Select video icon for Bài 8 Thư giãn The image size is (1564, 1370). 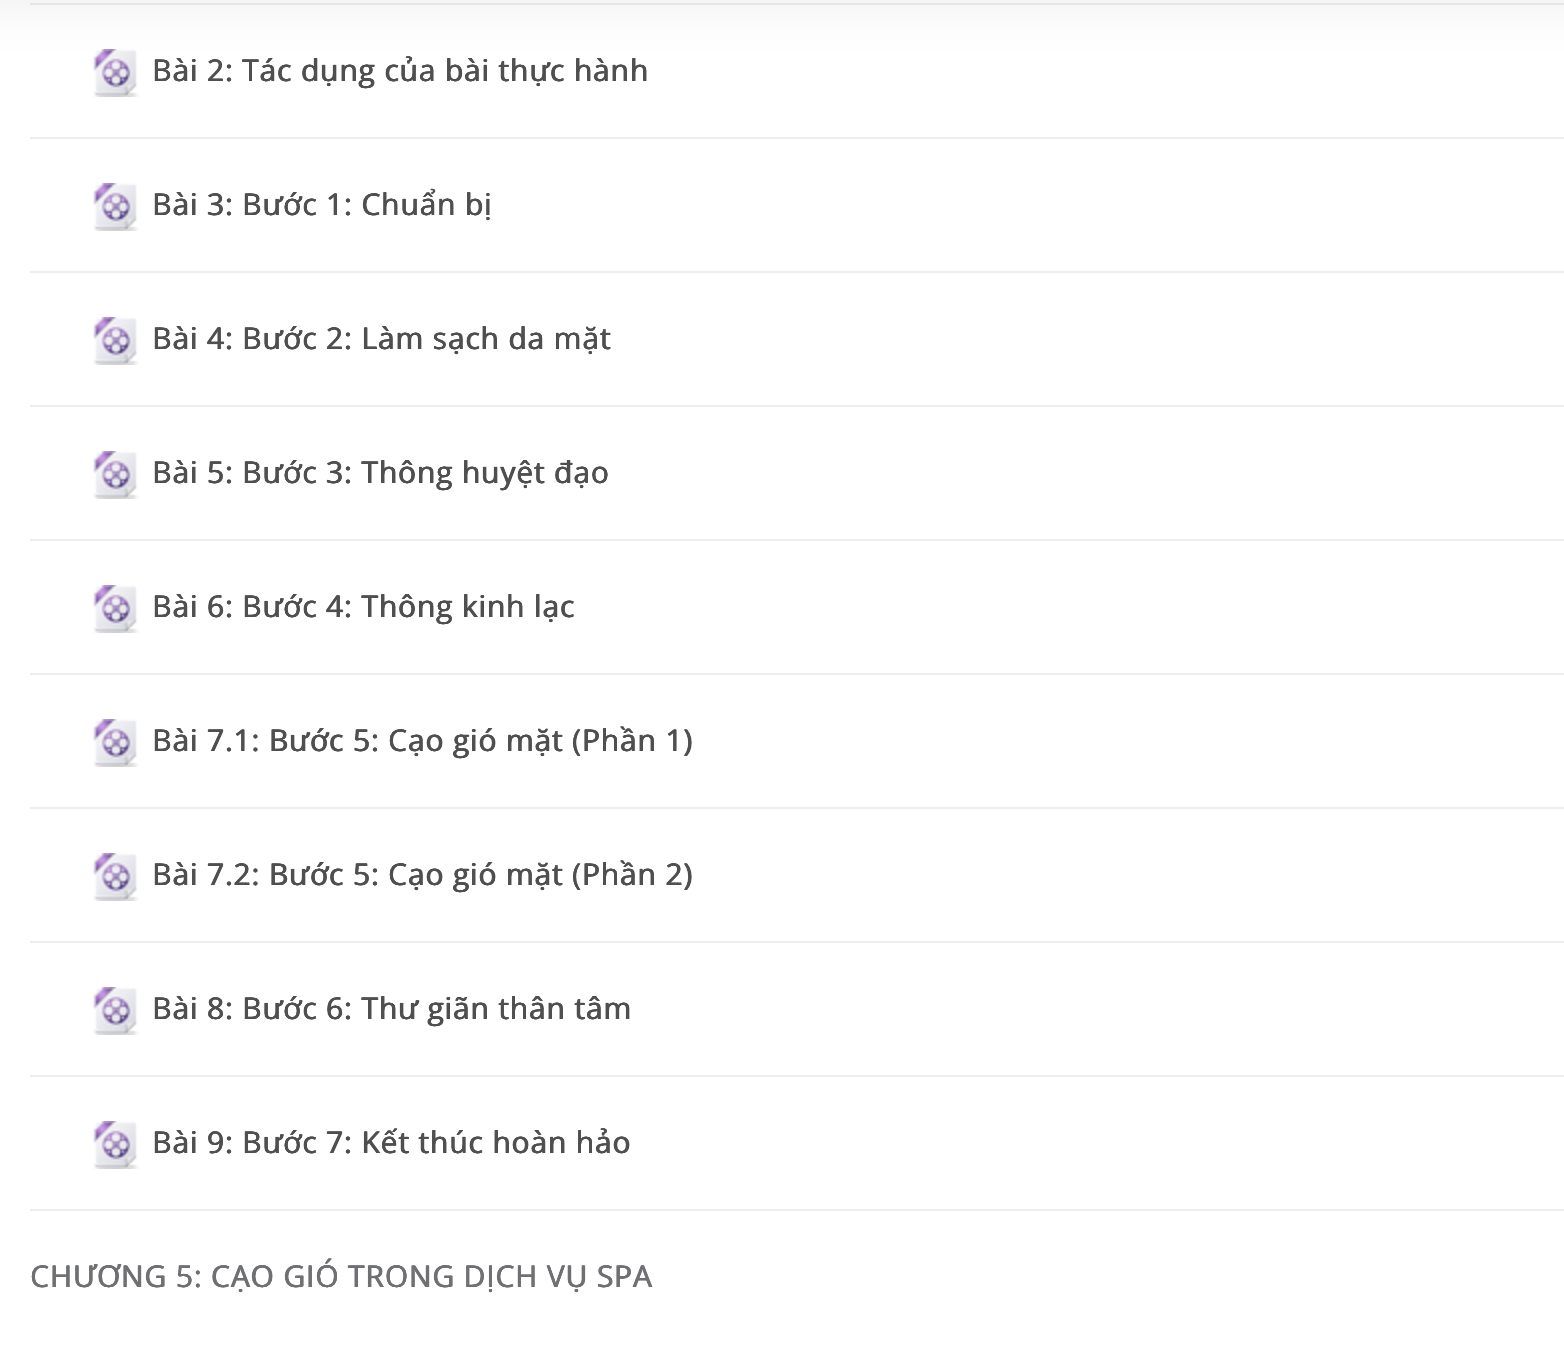[x=115, y=1011]
